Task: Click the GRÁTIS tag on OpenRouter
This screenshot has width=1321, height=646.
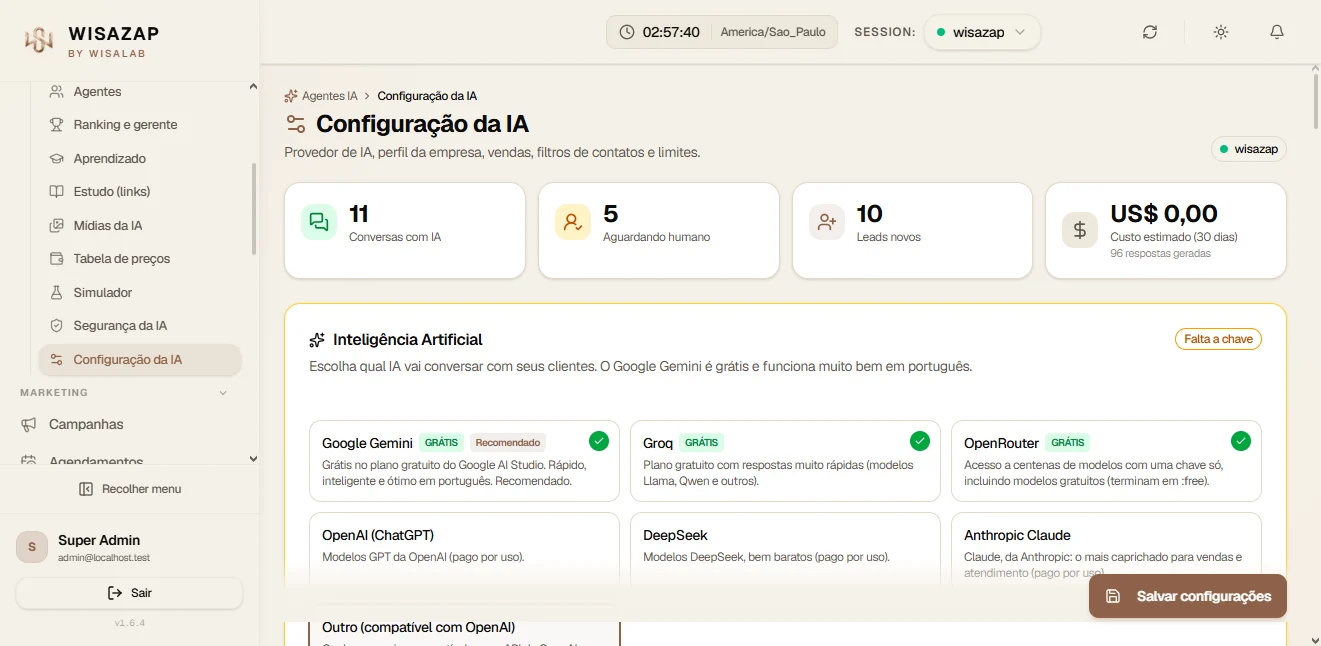Action: pos(1067,443)
